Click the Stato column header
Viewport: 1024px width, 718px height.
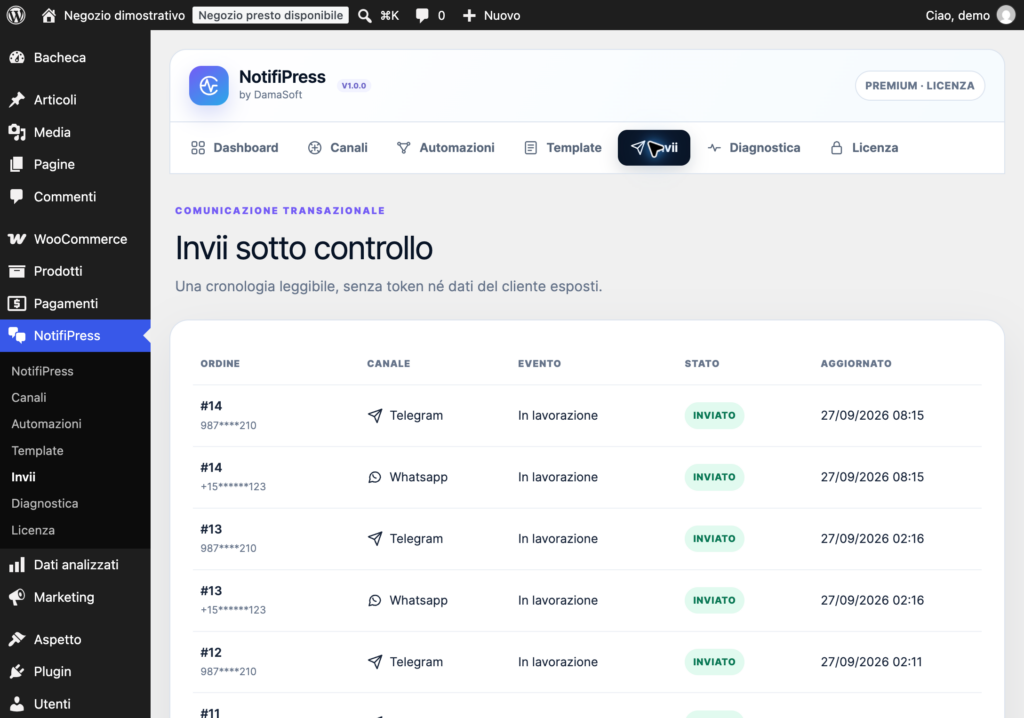point(702,363)
